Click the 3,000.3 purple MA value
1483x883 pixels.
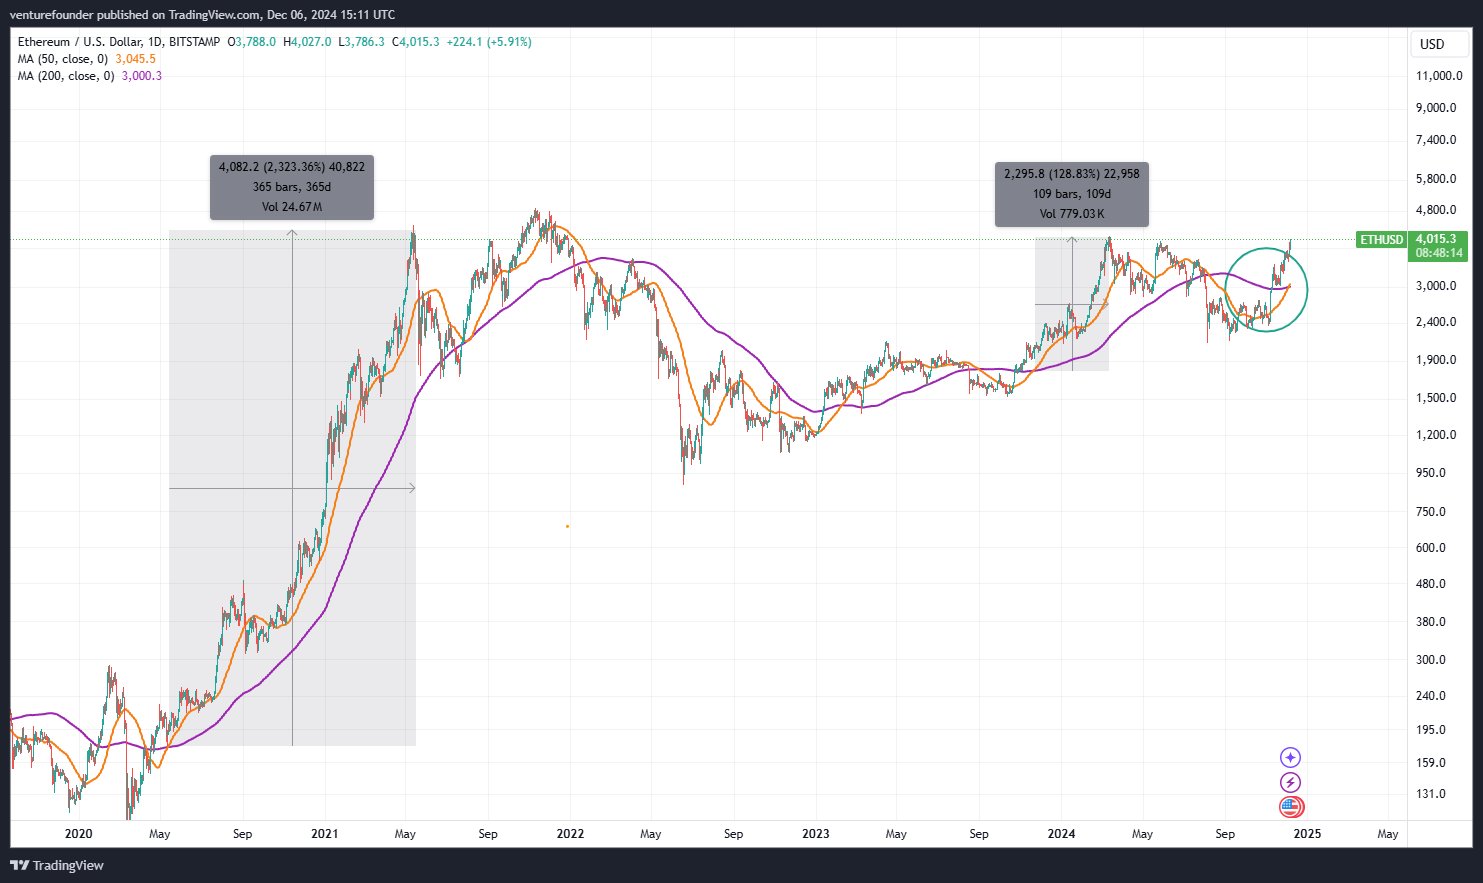pos(141,76)
